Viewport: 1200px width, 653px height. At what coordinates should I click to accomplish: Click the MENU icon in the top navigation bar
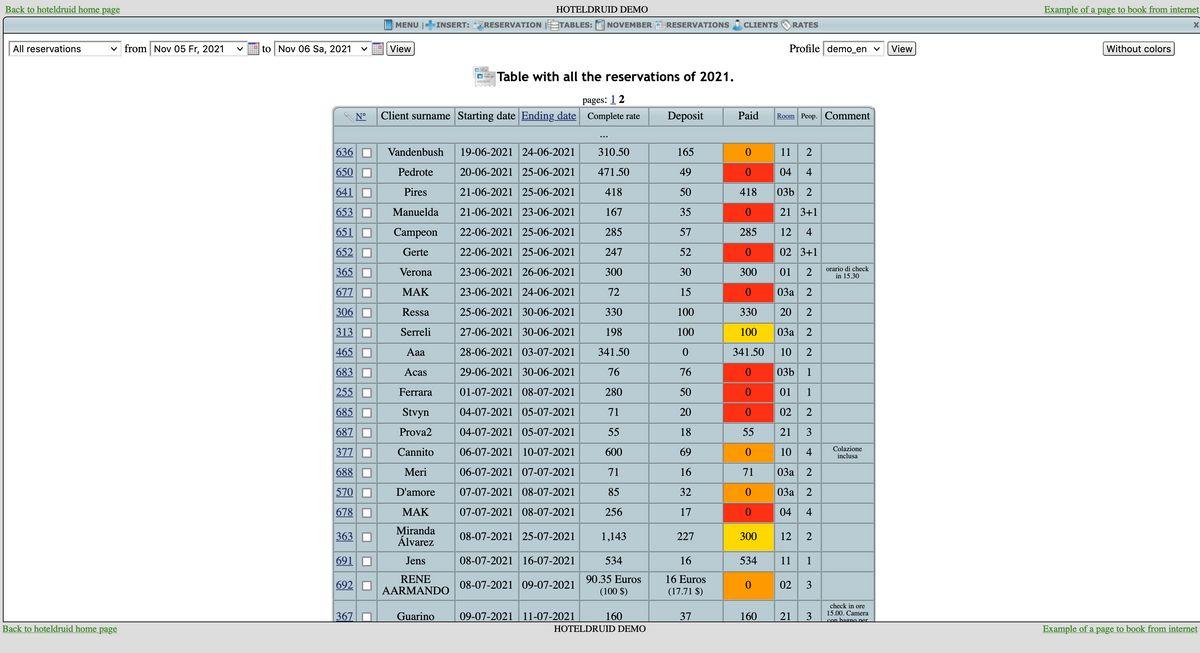click(x=389, y=24)
